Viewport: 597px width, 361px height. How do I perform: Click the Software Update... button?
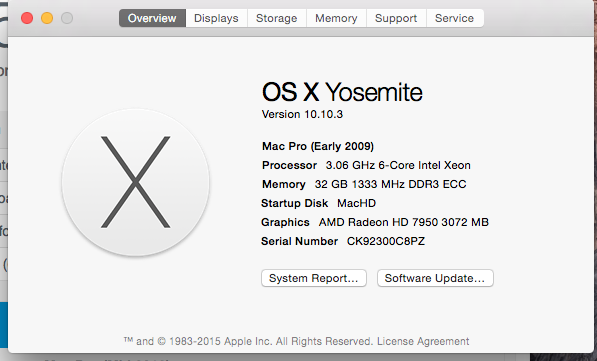pos(435,278)
